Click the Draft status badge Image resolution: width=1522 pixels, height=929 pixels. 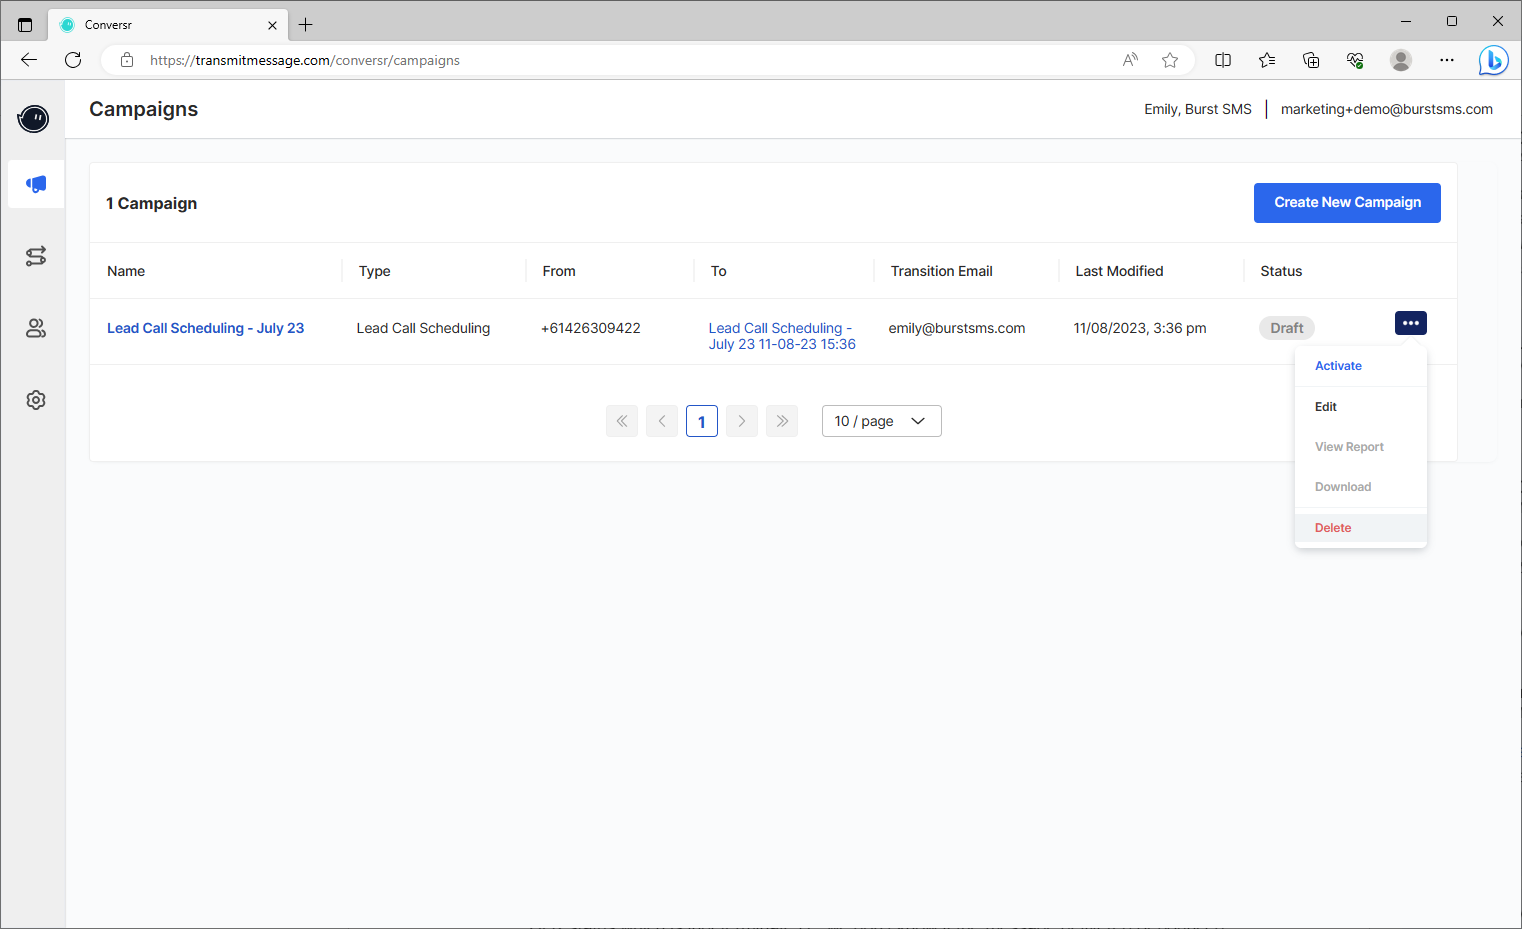pos(1286,328)
